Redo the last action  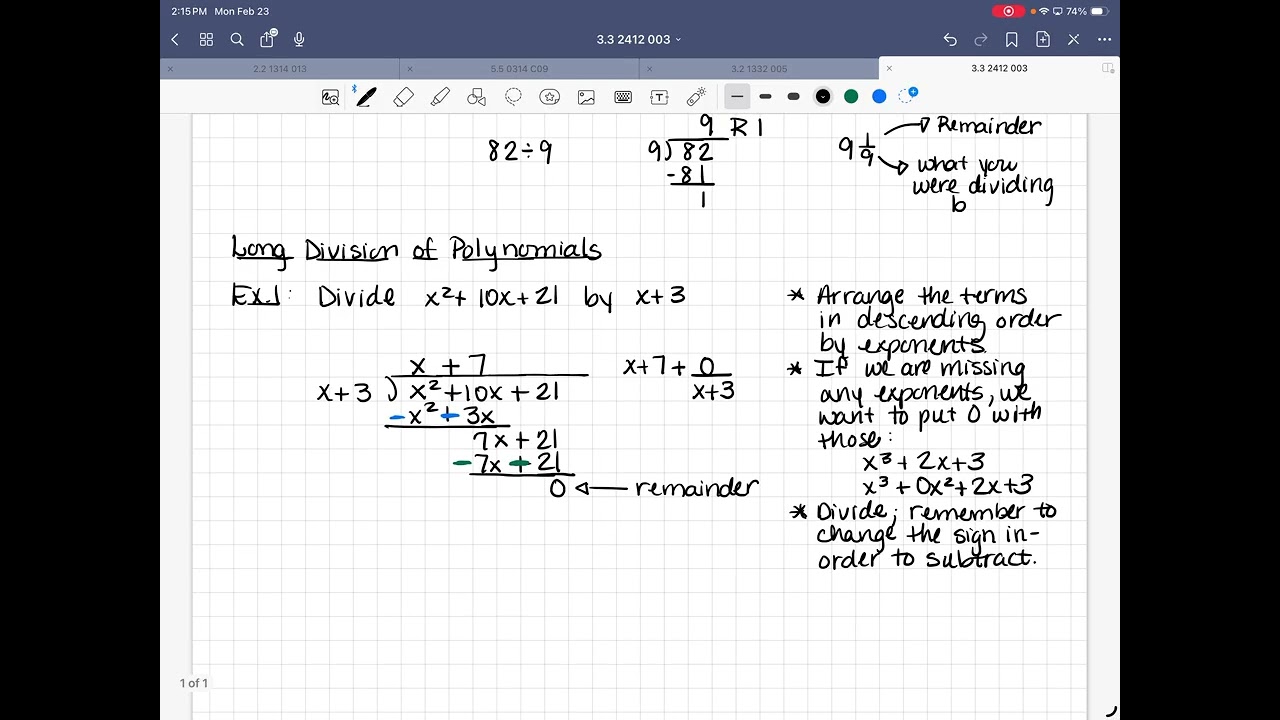pos(981,39)
